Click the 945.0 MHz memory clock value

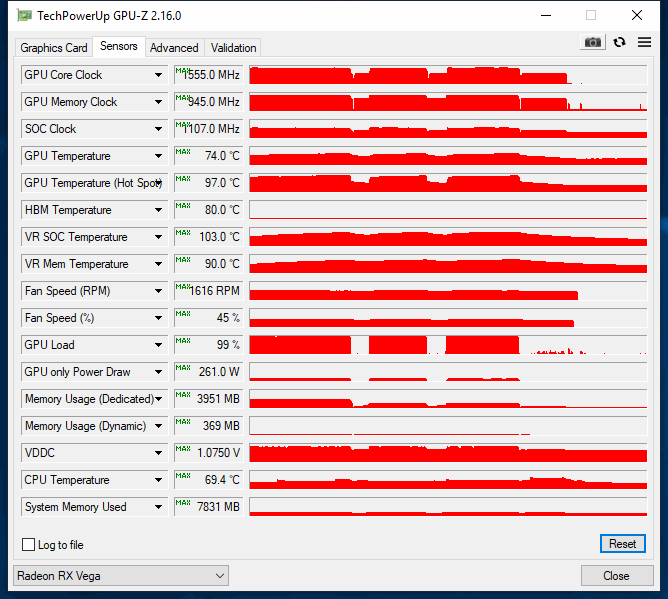click(208, 102)
